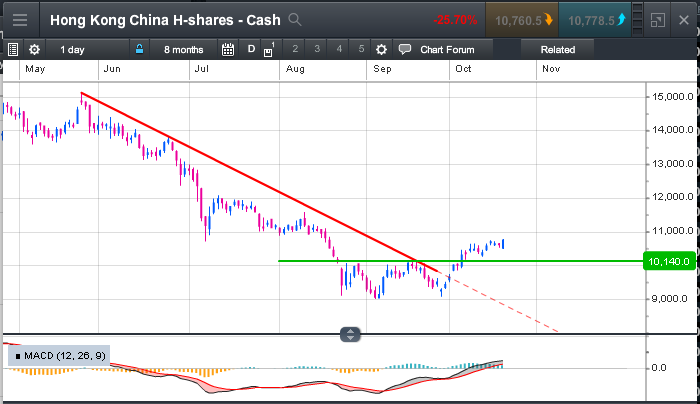Open layout settings gear after slot 5
Image resolution: width=700 pixels, height=404 pixels.
click(381, 50)
